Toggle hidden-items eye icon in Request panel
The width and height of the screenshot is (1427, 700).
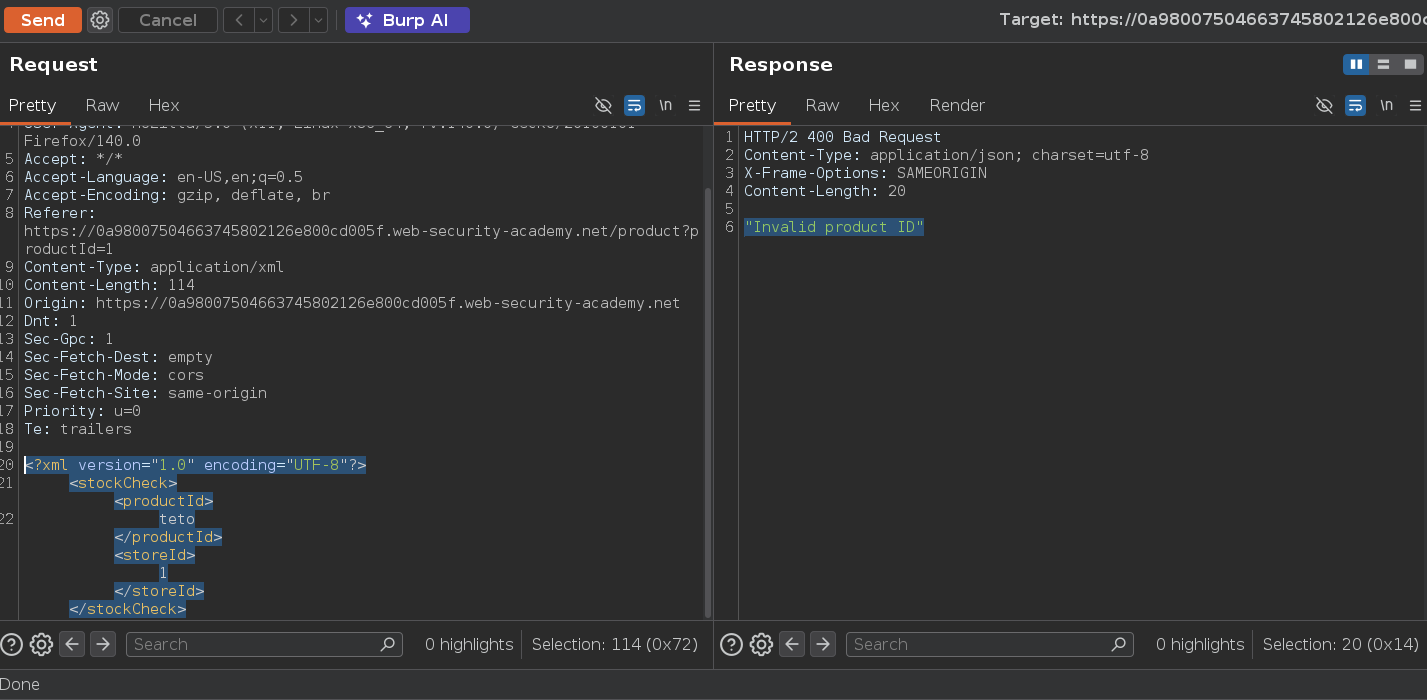point(603,105)
